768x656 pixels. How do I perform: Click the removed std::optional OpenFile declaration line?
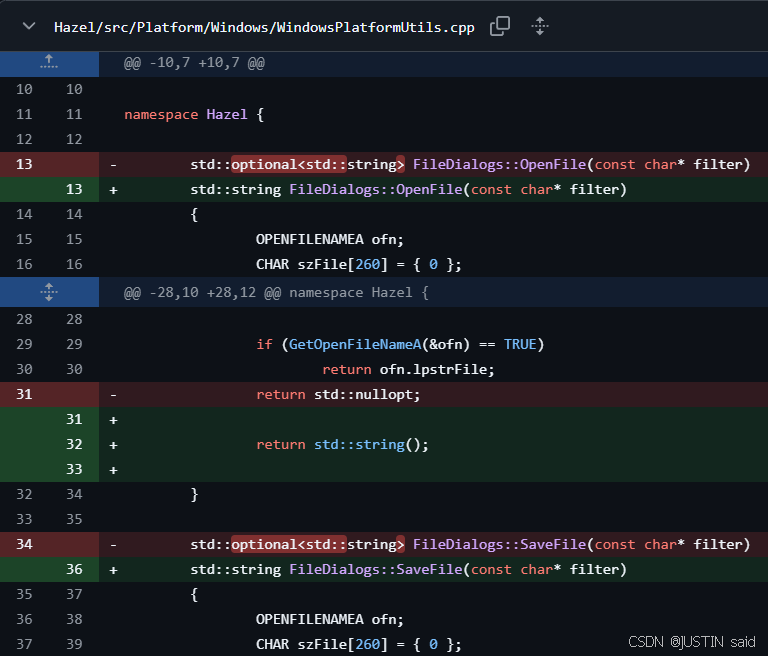coord(470,164)
